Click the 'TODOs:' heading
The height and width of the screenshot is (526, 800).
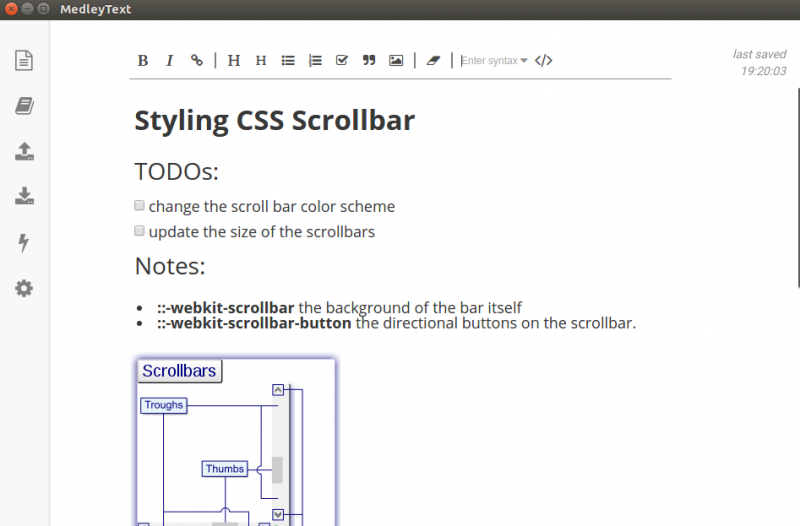177,171
